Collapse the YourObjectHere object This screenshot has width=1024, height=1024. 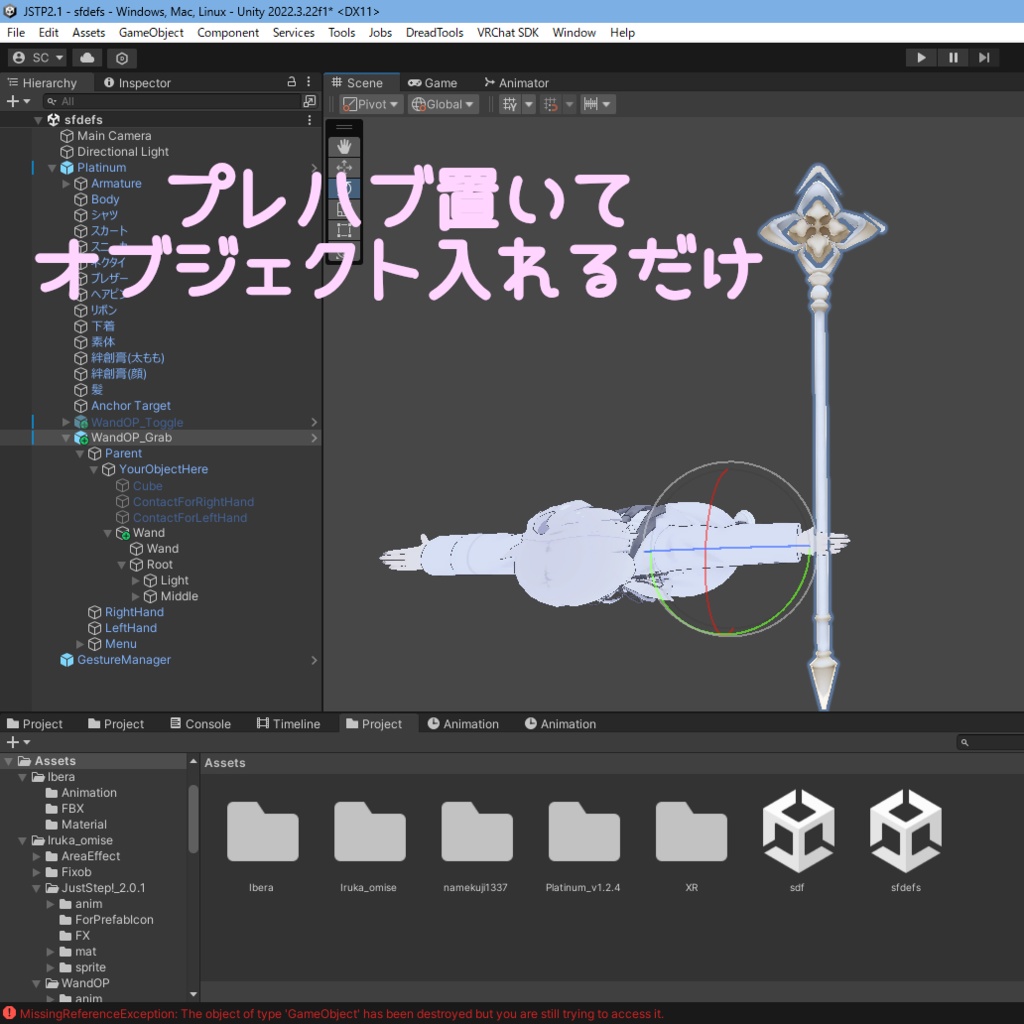[94, 470]
